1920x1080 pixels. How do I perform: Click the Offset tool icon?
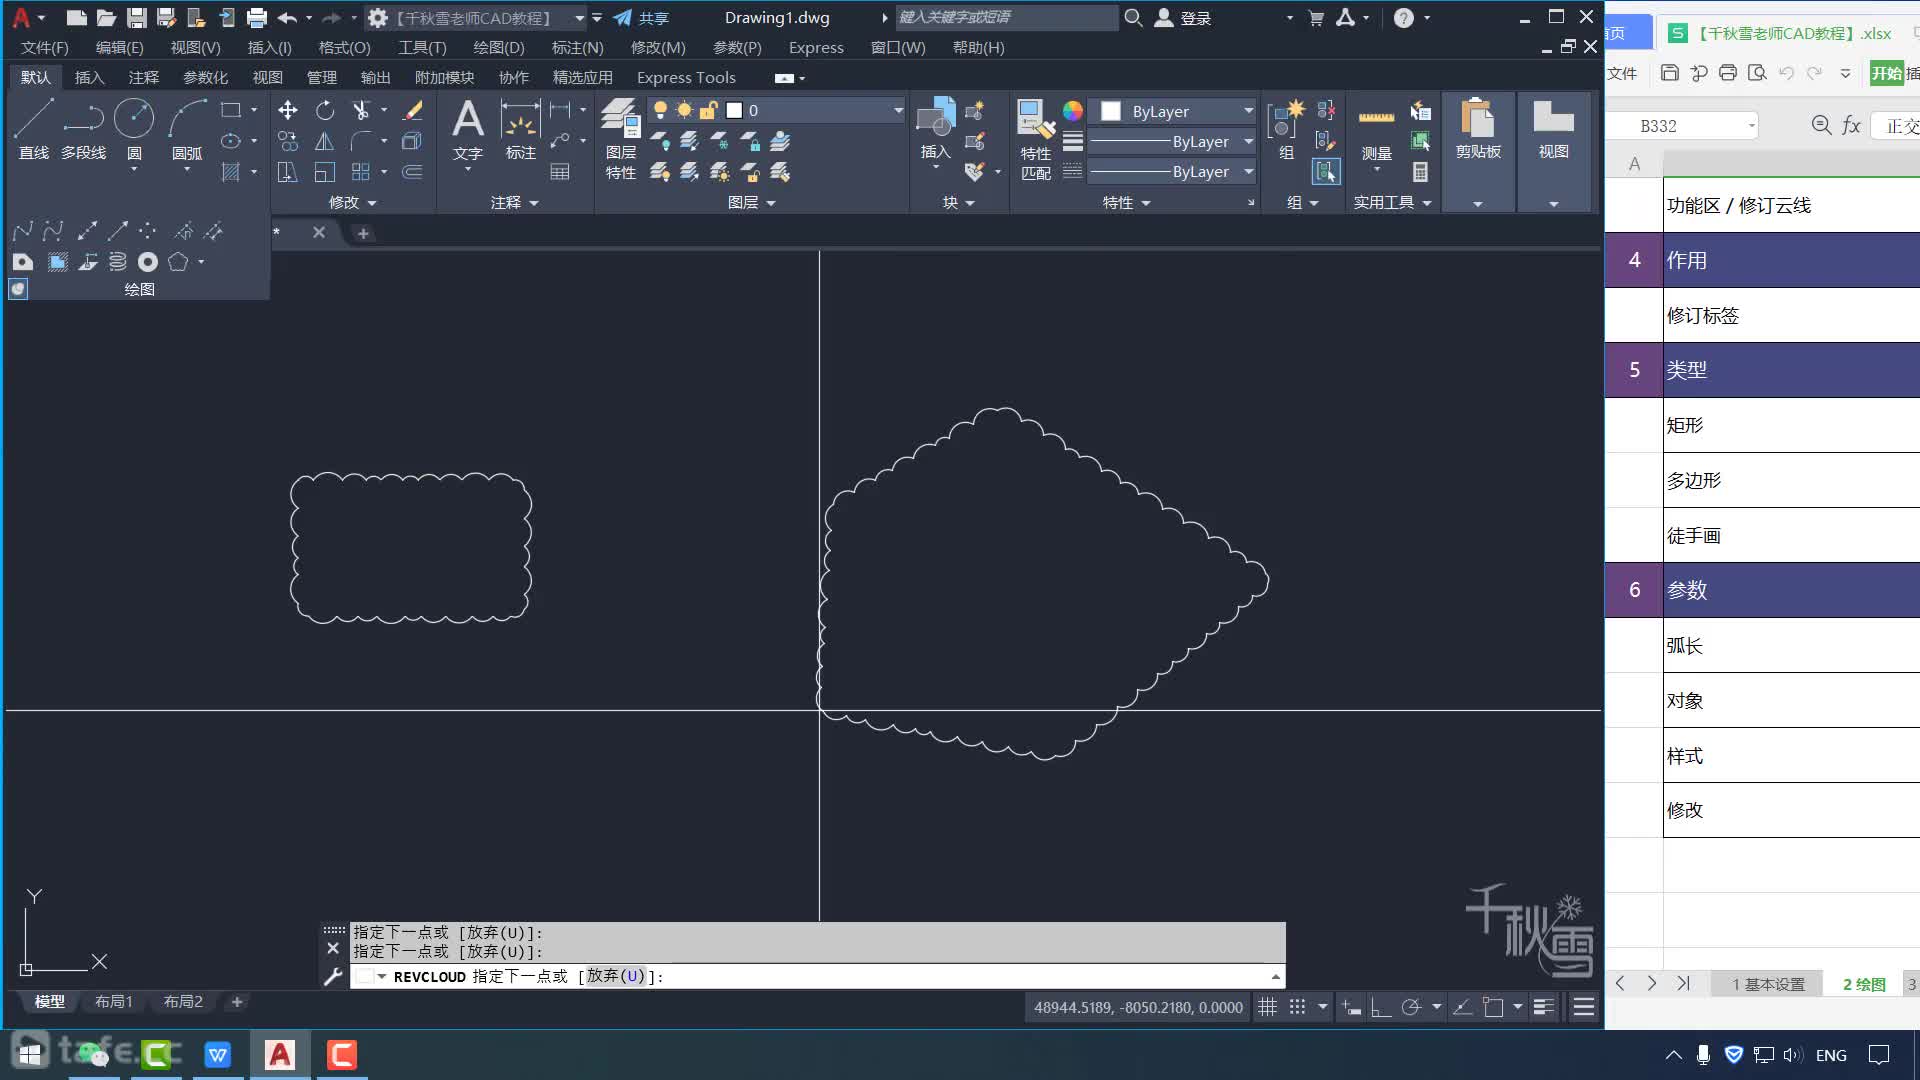(x=412, y=172)
